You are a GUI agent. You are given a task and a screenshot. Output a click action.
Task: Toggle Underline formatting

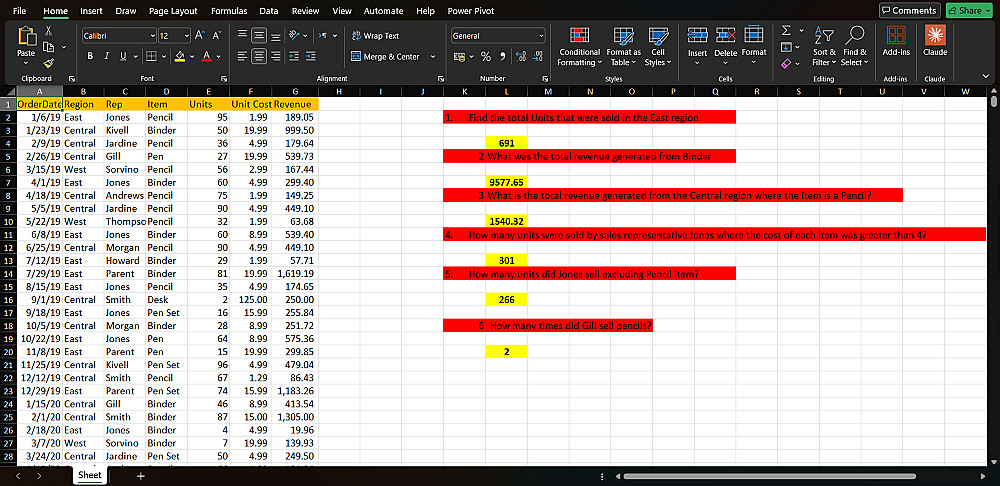point(122,56)
